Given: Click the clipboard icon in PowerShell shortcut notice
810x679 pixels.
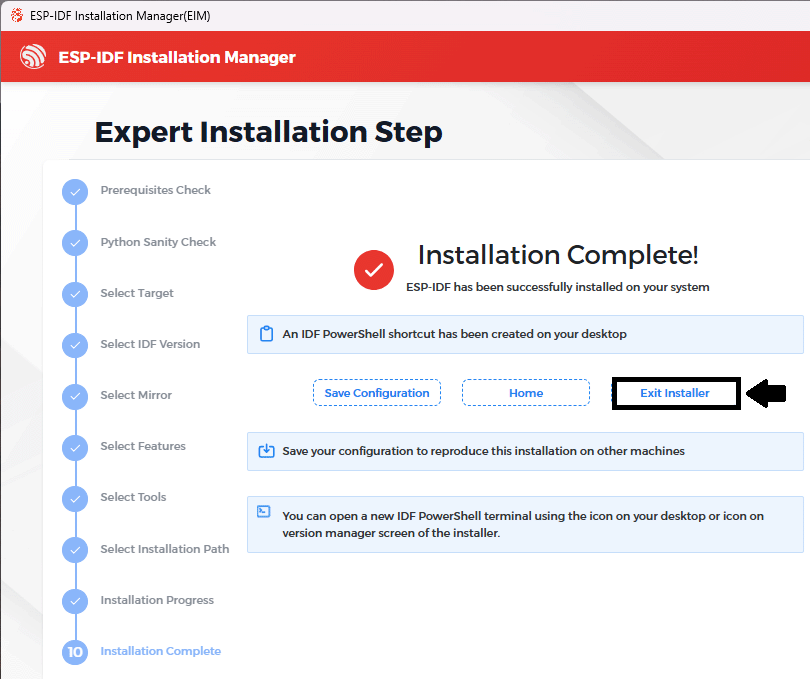Looking at the screenshot, I should (x=267, y=334).
